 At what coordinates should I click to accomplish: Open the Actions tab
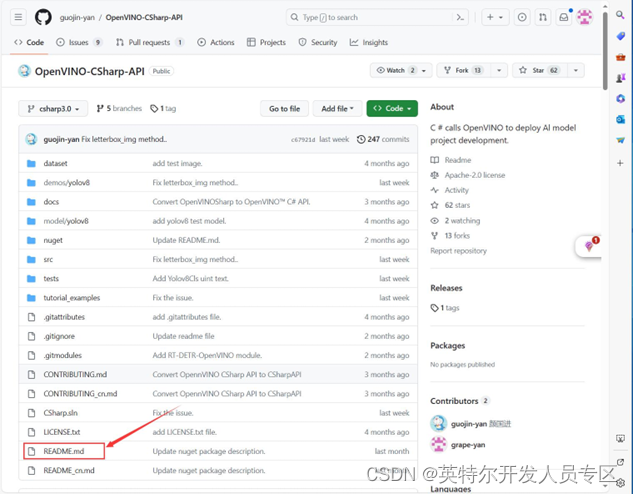[216, 42]
